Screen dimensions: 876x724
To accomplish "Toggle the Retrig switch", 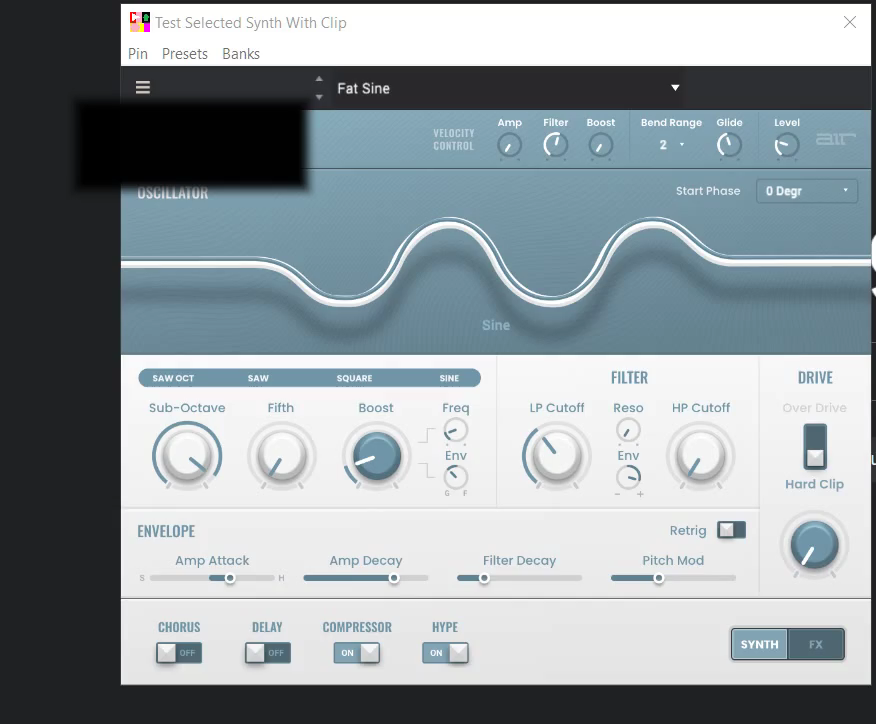I will point(731,530).
